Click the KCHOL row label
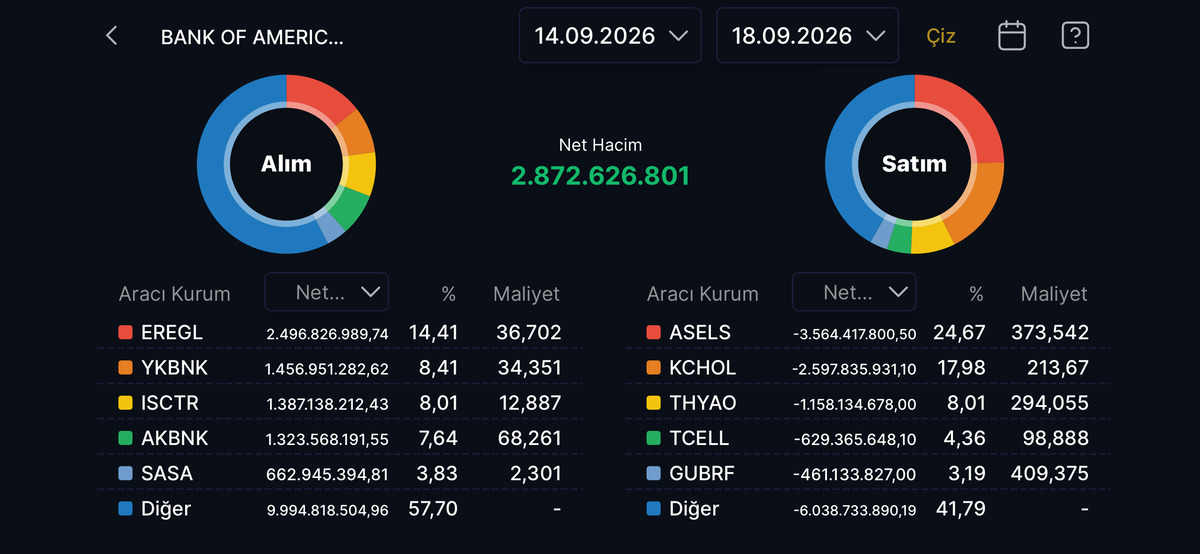Screen dimensions: 1200x554 [x=703, y=367]
